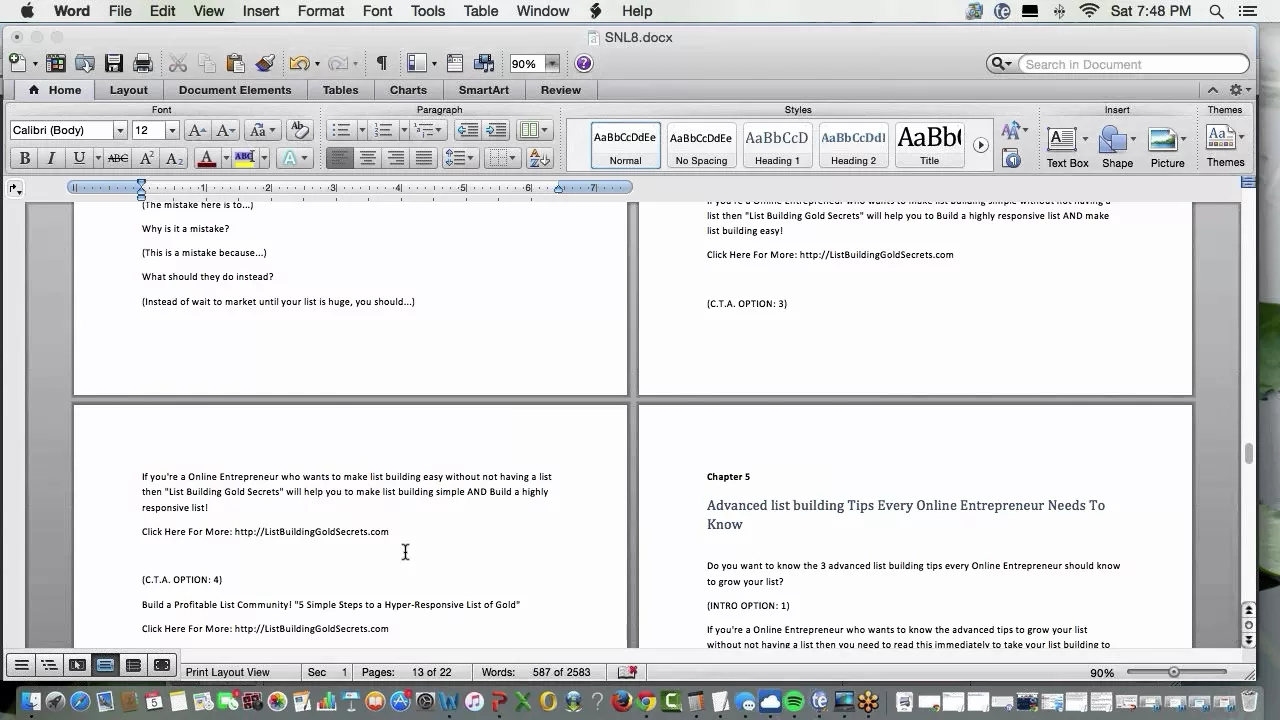
Task: Open the font size dropdown
Action: pyautogui.click(x=172, y=130)
